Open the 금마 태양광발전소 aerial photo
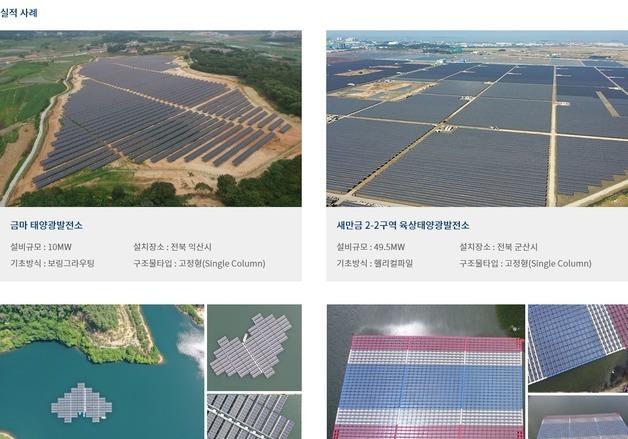Viewport: 628px width, 439px height. pyautogui.click(x=151, y=119)
